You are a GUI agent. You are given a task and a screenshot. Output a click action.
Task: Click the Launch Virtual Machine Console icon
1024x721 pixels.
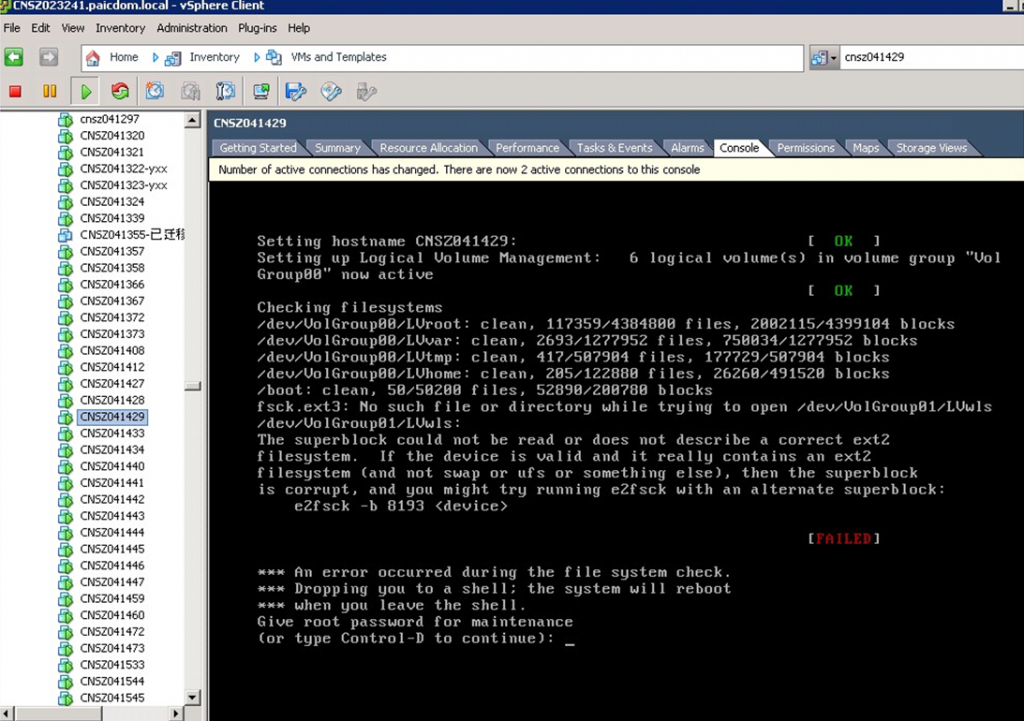click(261, 91)
